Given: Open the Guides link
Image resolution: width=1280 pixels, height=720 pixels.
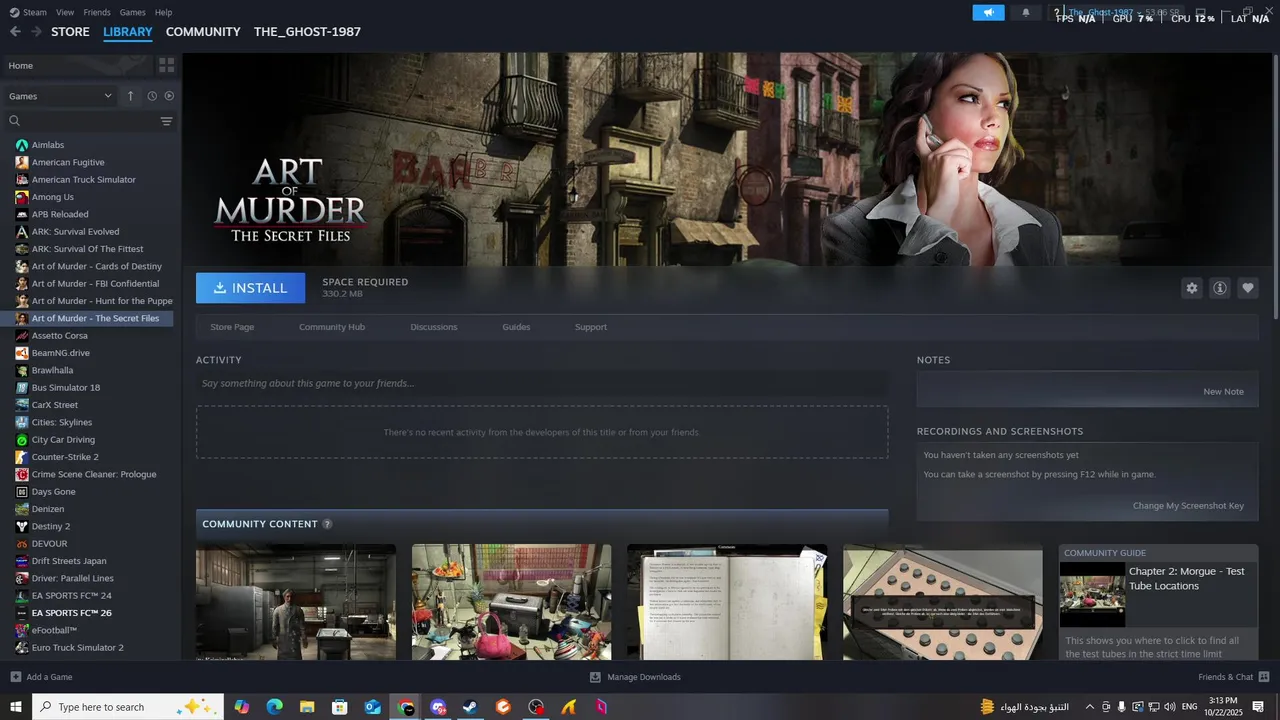Looking at the screenshot, I should (x=516, y=327).
